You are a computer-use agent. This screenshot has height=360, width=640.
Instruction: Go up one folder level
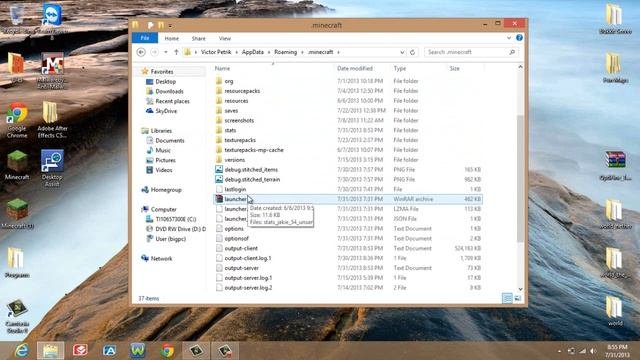176,52
